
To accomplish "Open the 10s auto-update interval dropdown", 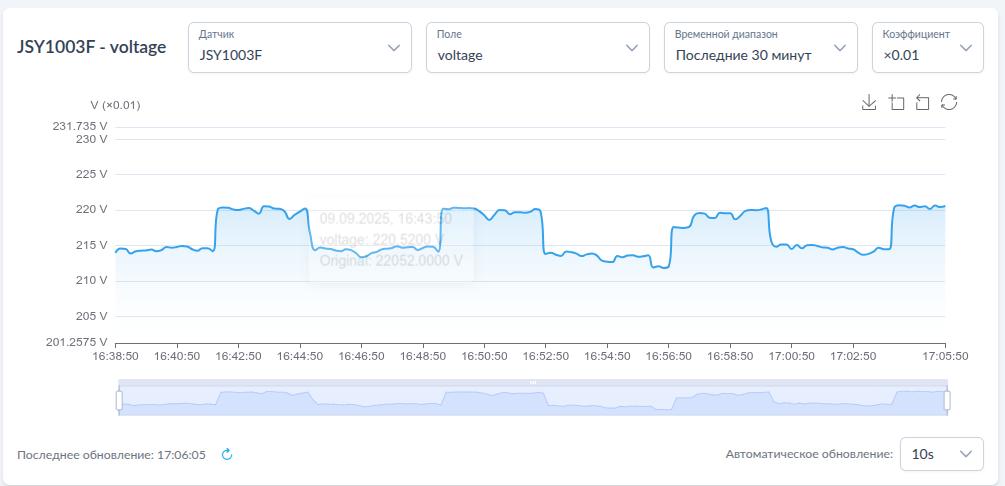I will 941,454.
